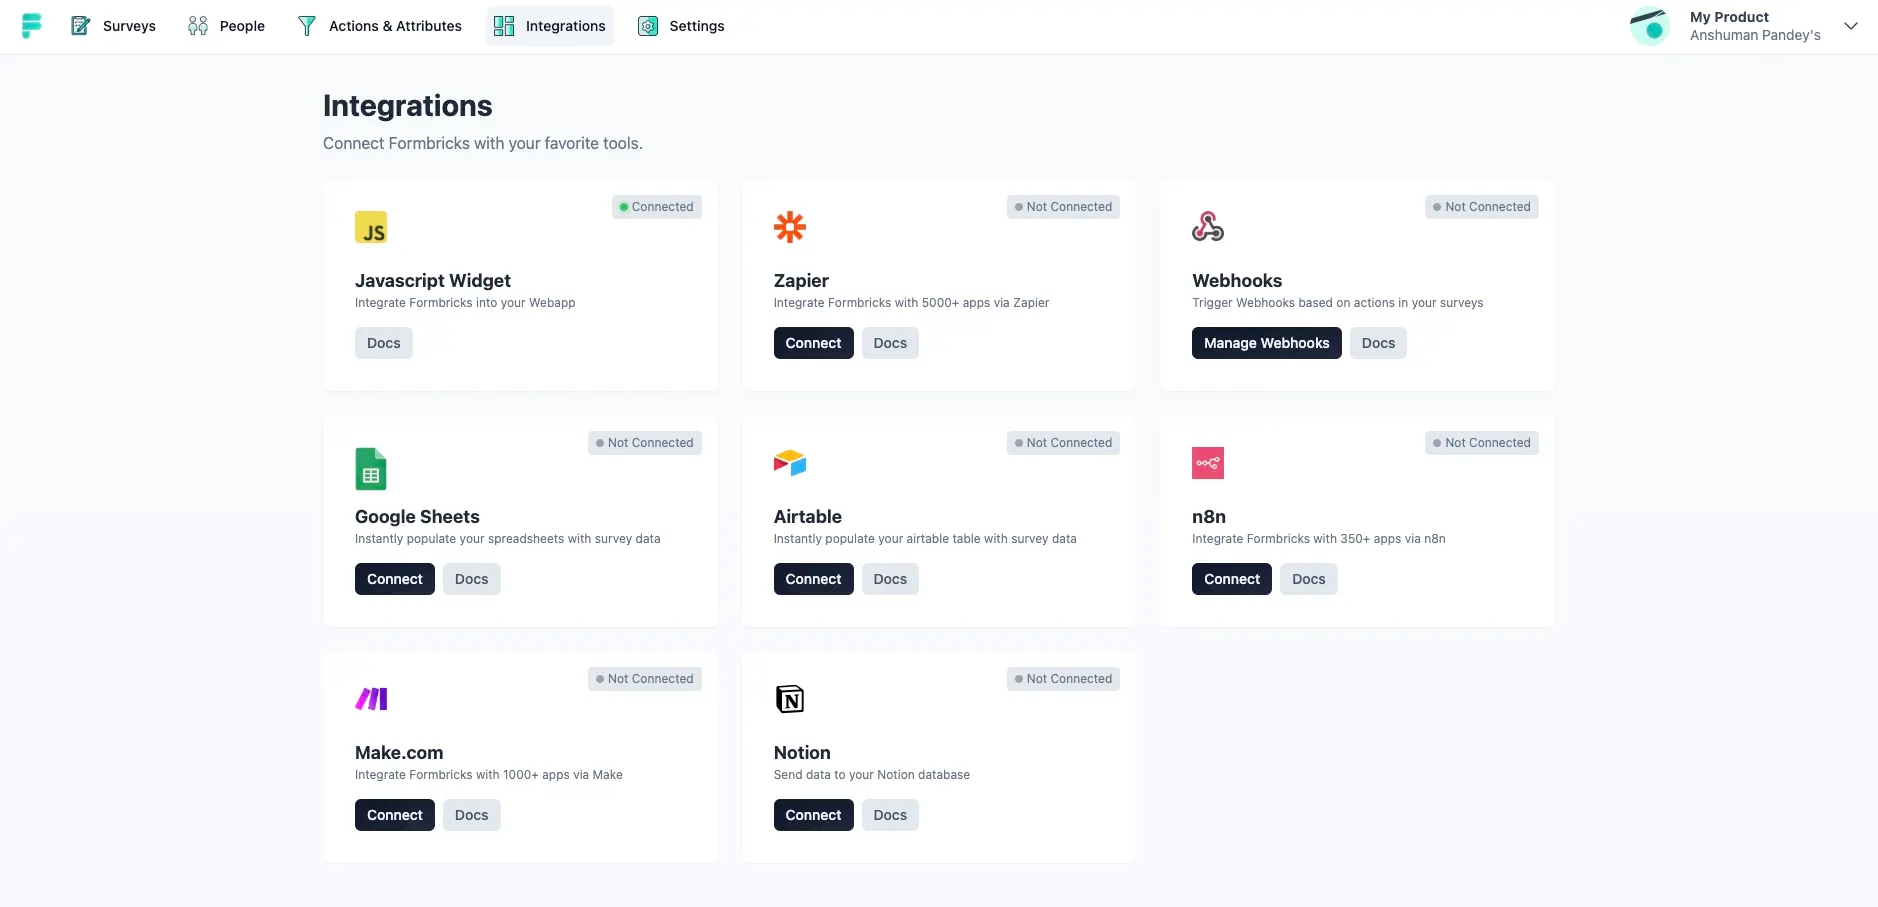This screenshot has height=907, width=1878.
Task: Click 'Connect Formbricks with your favorite tools' text
Action: [x=483, y=144]
